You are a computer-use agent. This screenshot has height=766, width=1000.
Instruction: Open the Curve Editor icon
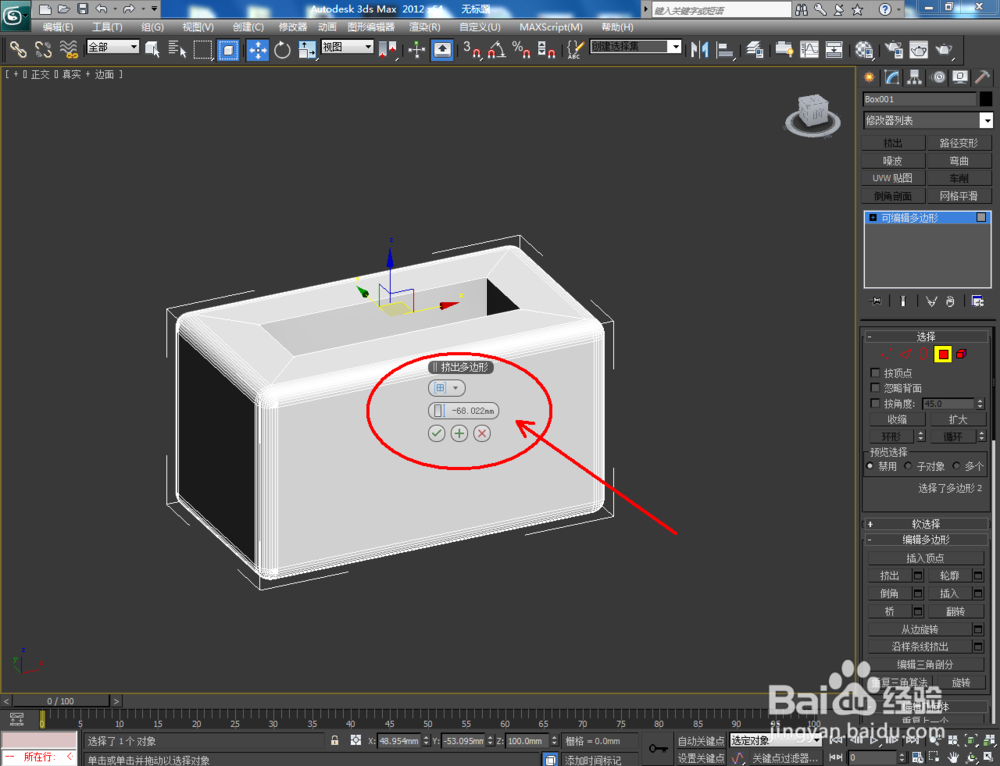pos(809,49)
